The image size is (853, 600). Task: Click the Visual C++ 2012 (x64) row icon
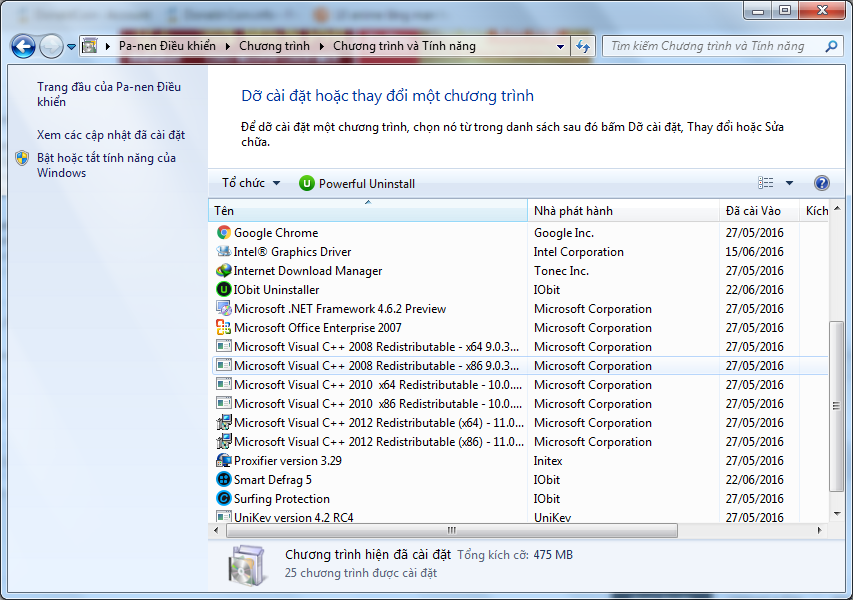[x=224, y=423]
